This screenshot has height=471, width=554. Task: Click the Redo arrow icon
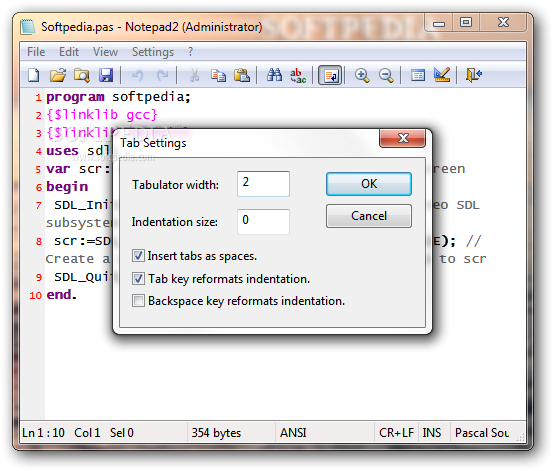coord(162,75)
